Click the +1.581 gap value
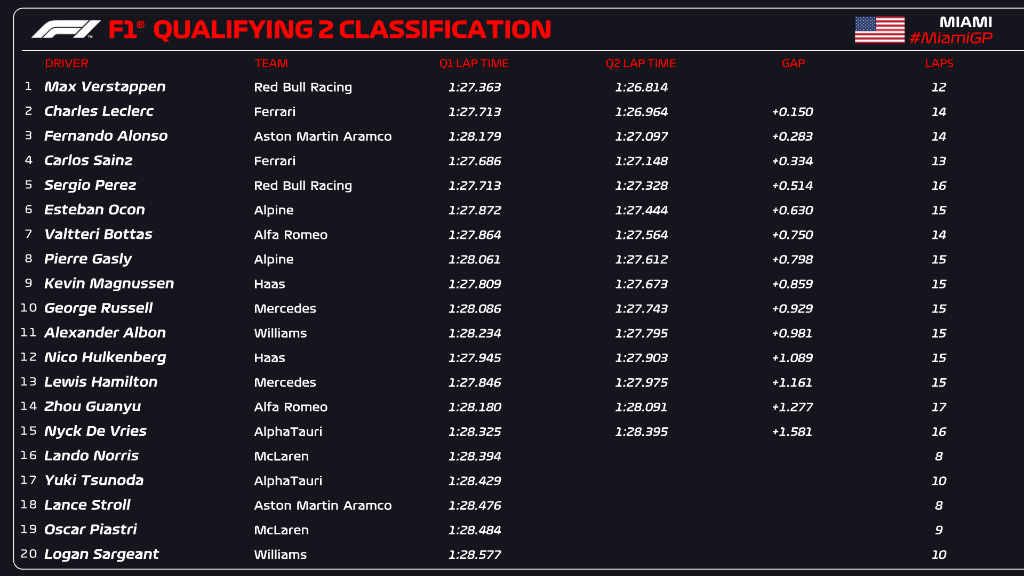This screenshot has height=576, width=1024. [x=792, y=431]
